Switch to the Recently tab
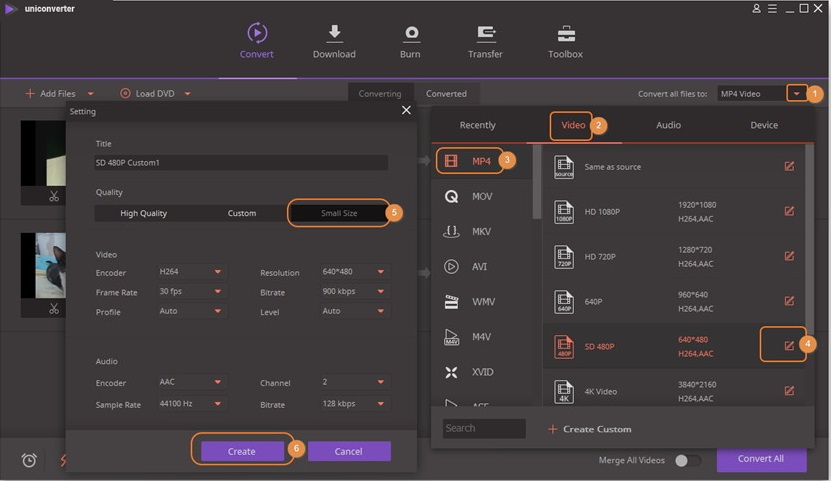The height and width of the screenshot is (481, 831). 478,125
